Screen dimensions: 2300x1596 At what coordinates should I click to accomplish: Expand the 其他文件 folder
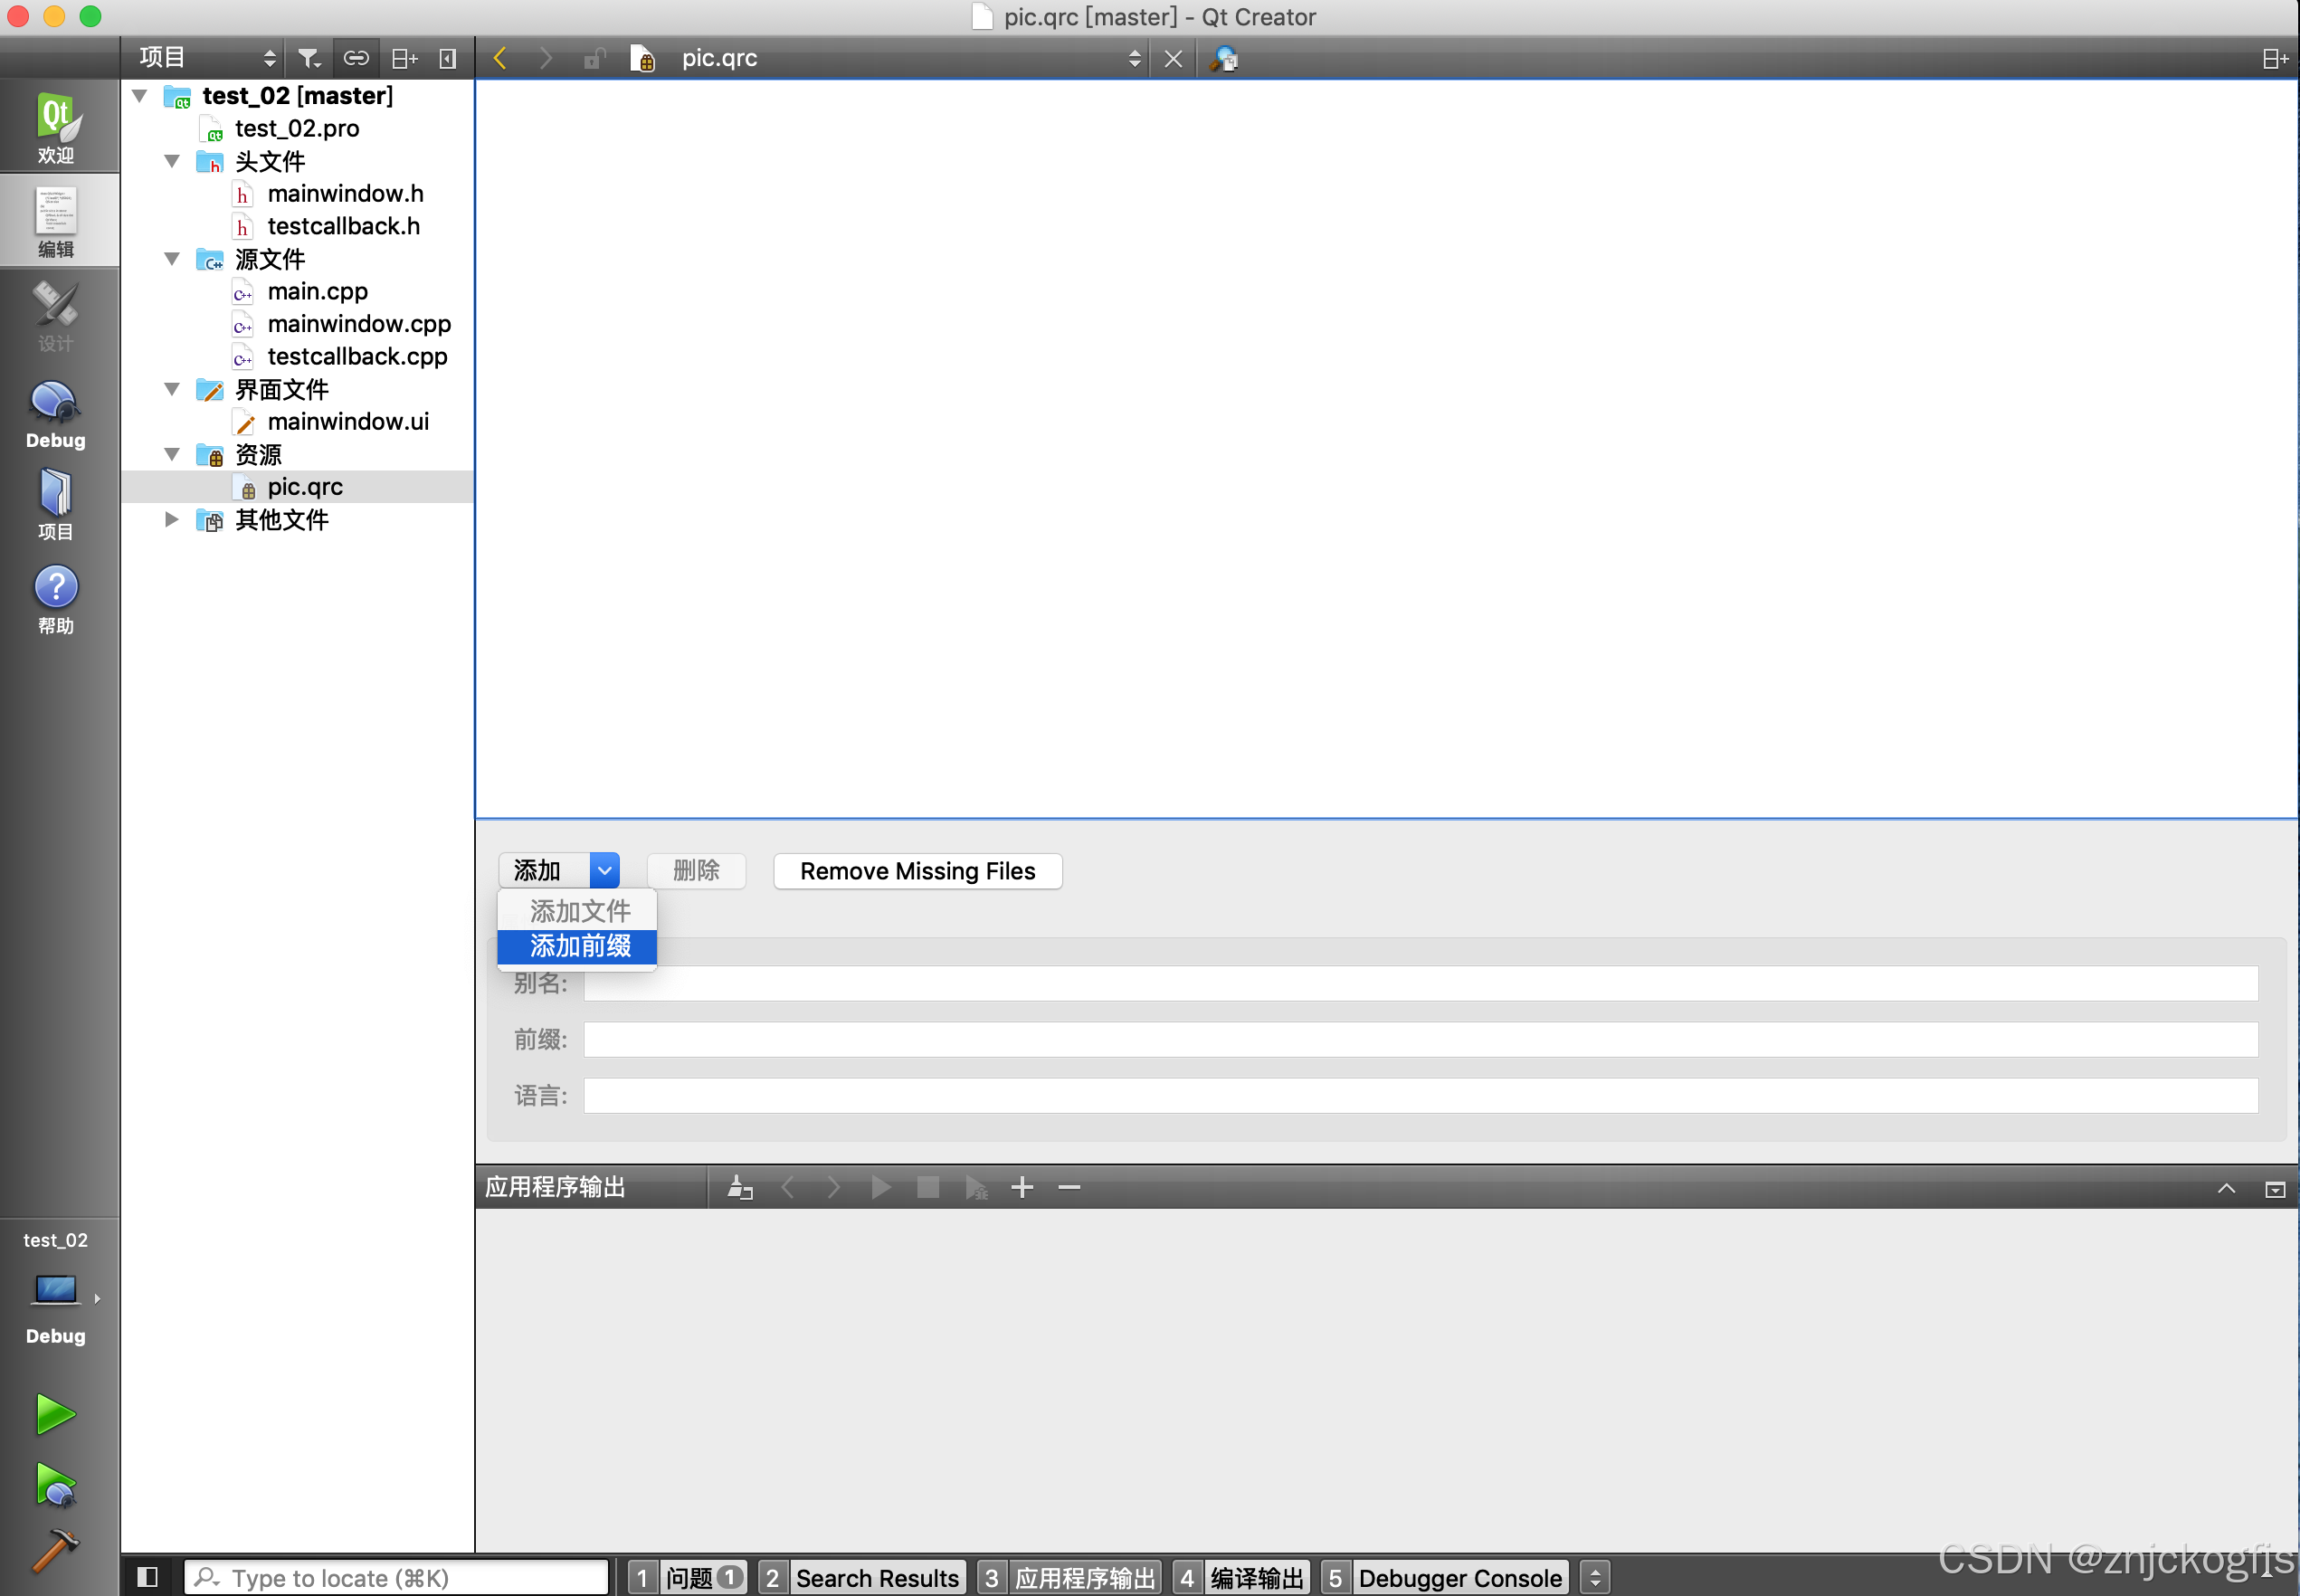(172, 519)
